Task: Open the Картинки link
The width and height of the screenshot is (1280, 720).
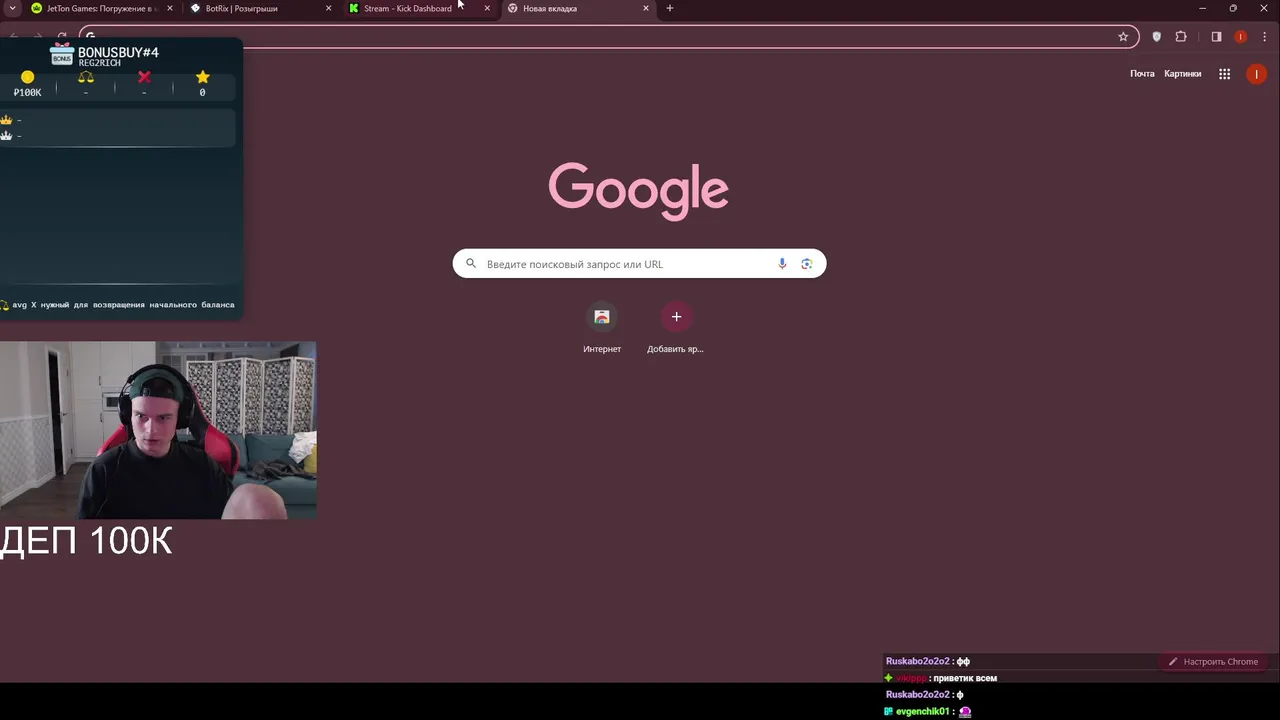Action: coord(1183,74)
